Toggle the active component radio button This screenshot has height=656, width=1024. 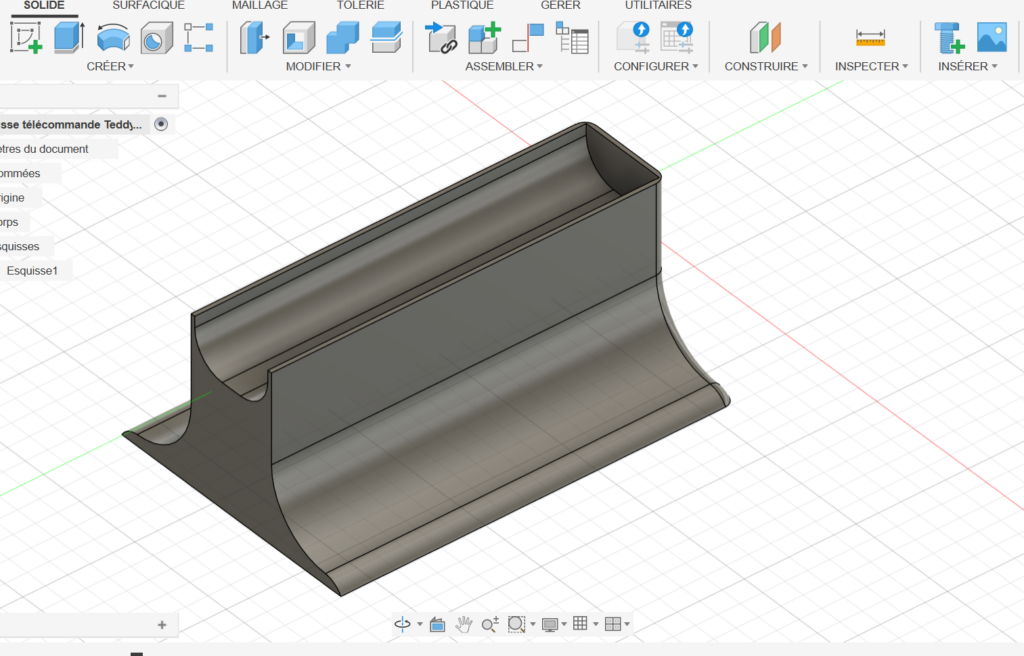[162, 124]
